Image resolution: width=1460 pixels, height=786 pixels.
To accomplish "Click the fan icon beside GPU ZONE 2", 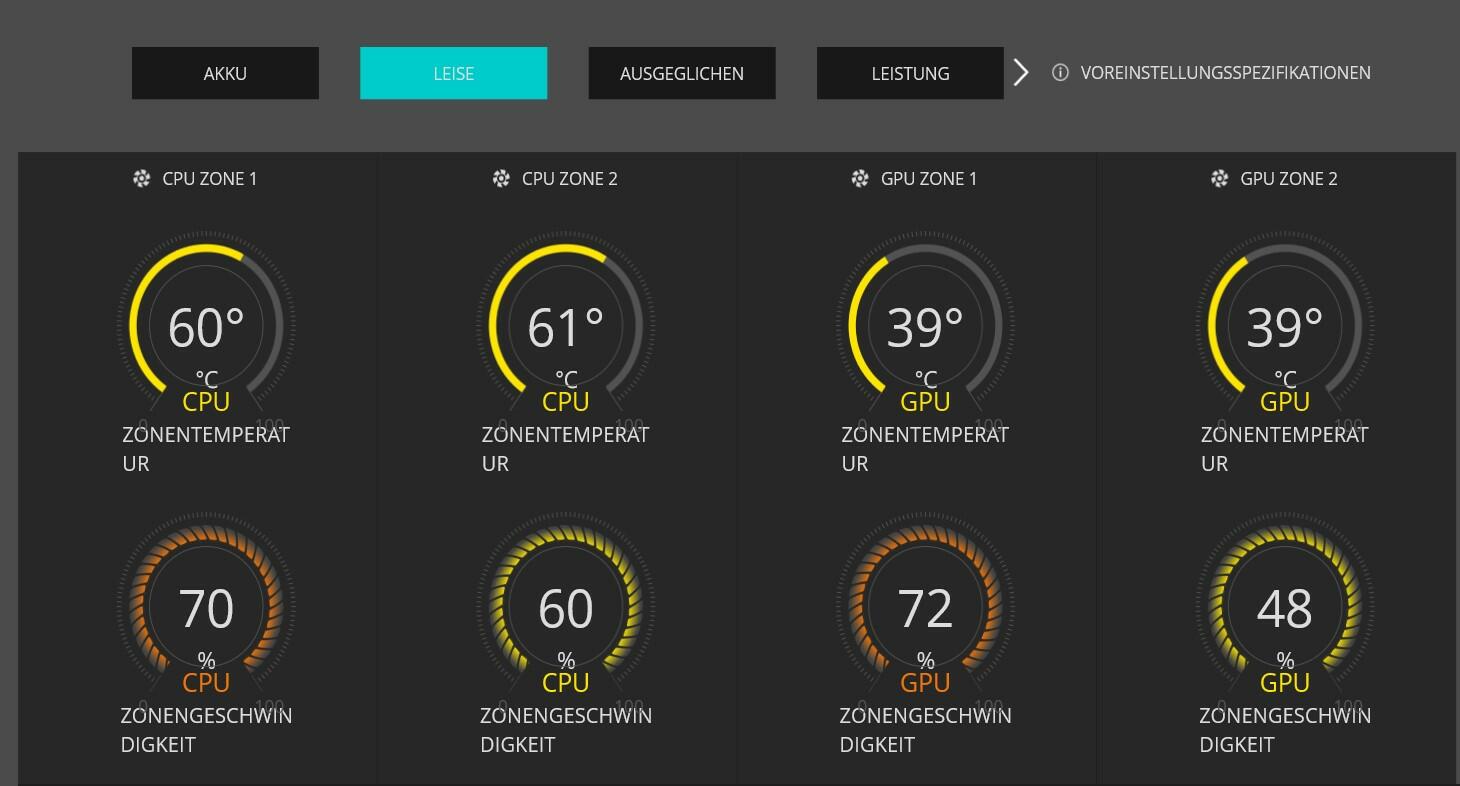I will point(1219,179).
